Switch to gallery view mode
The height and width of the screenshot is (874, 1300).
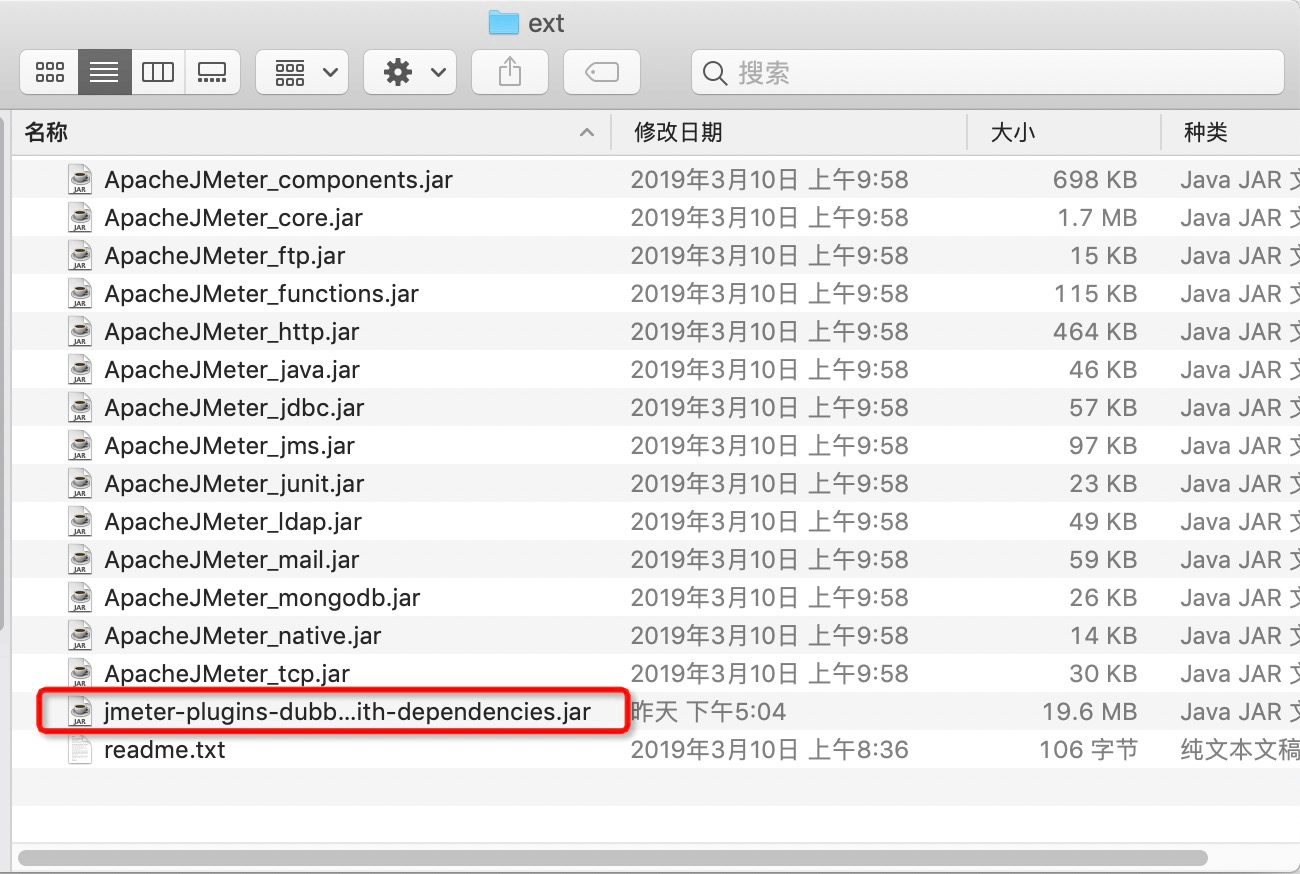point(212,72)
